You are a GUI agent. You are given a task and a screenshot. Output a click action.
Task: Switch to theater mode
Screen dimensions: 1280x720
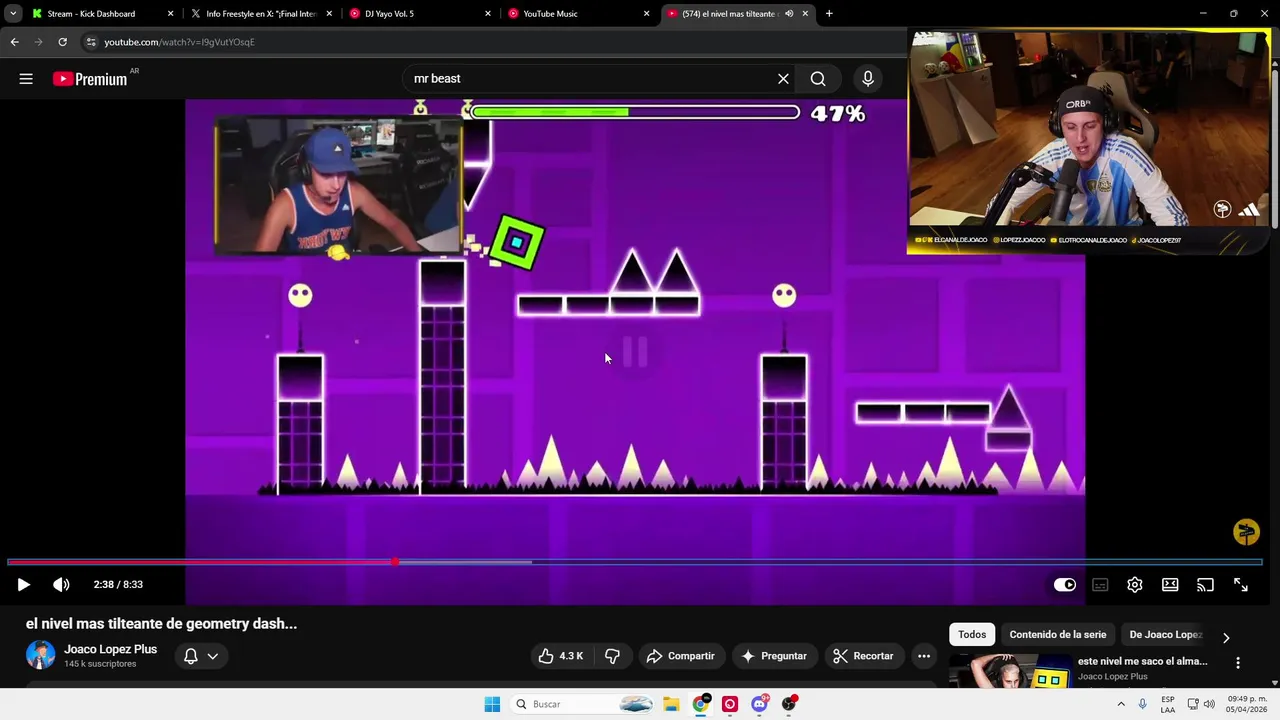pos(1170,585)
